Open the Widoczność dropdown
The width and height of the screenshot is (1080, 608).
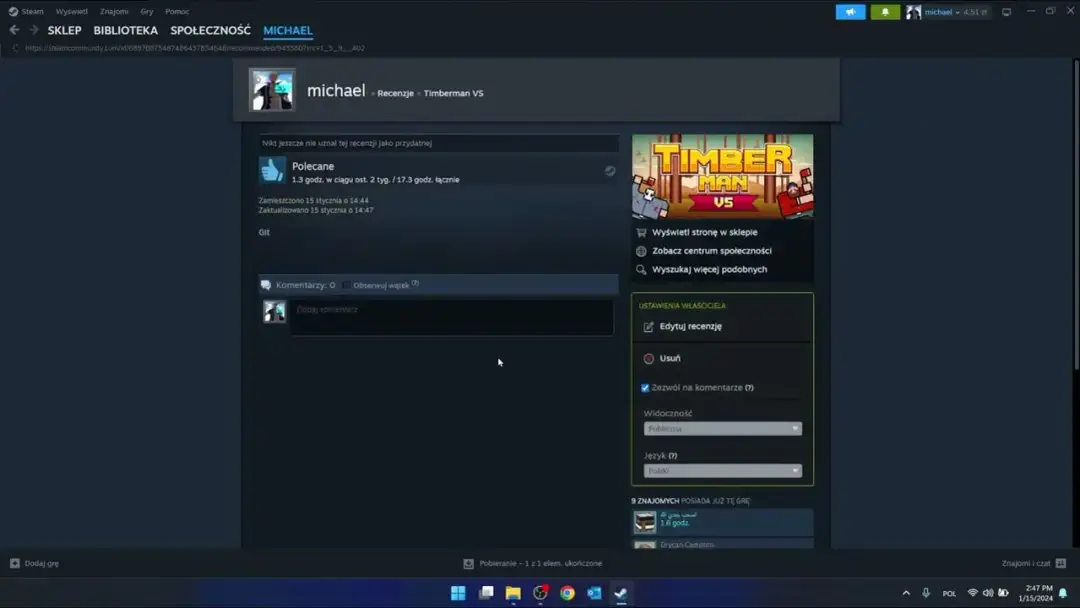722,428
